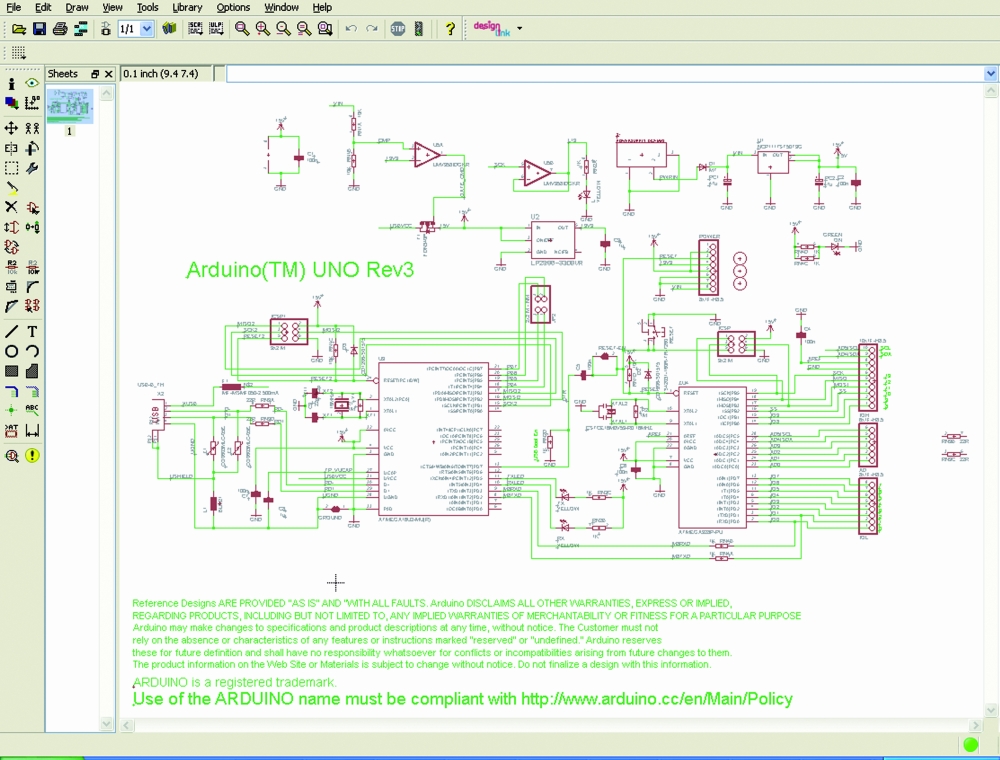Image resolution: width=1000 pixels, height=760 pixels.
Task: Expand the DesignLink dropdown arrow
Action: click(519, 29)
